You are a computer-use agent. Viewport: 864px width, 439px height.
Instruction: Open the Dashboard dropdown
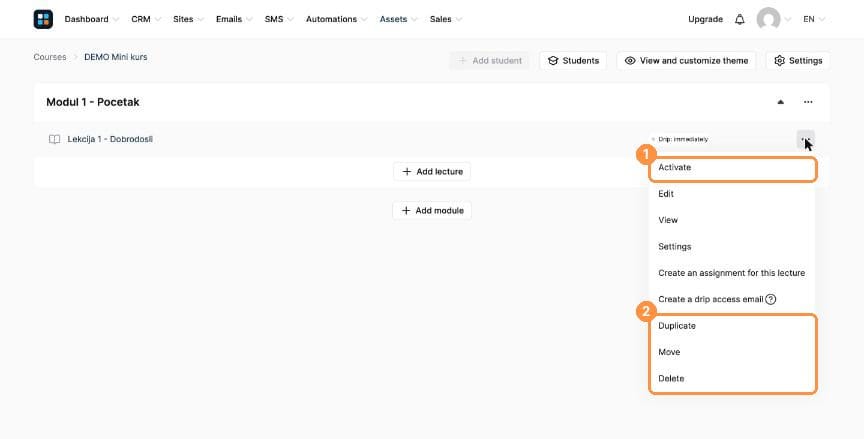[x=91, y=19]
